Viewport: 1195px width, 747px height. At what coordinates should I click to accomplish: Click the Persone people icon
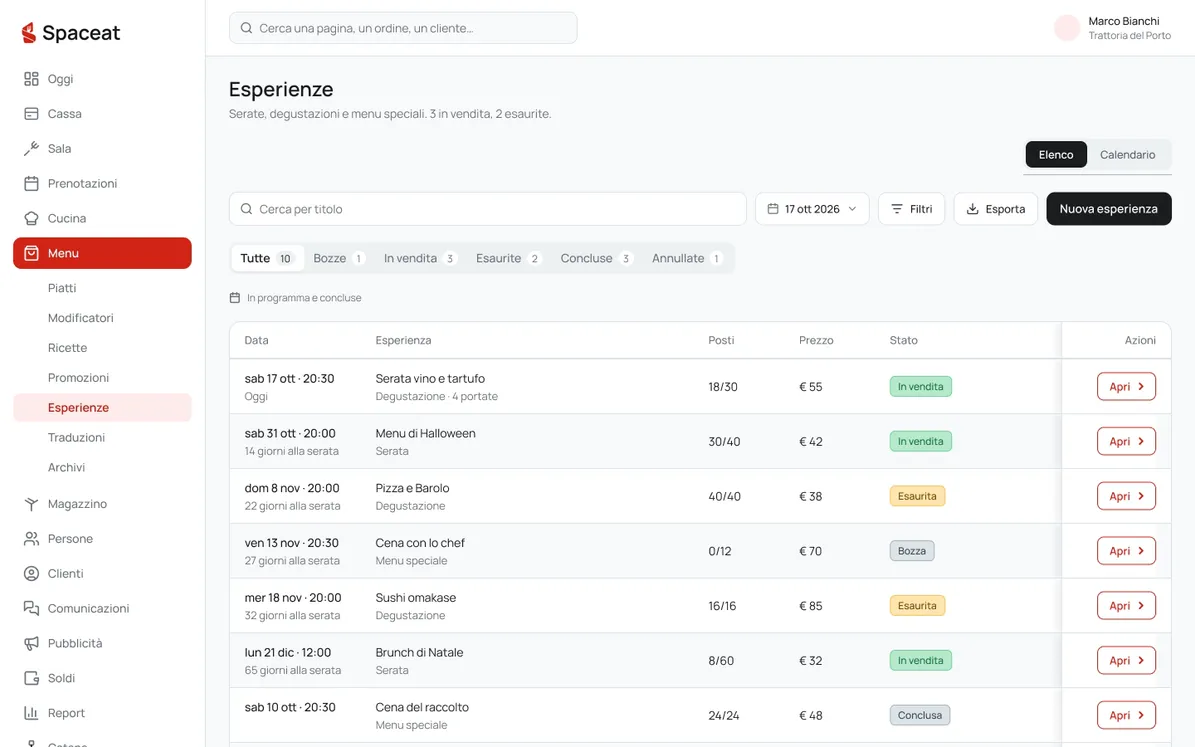[31, 539]
